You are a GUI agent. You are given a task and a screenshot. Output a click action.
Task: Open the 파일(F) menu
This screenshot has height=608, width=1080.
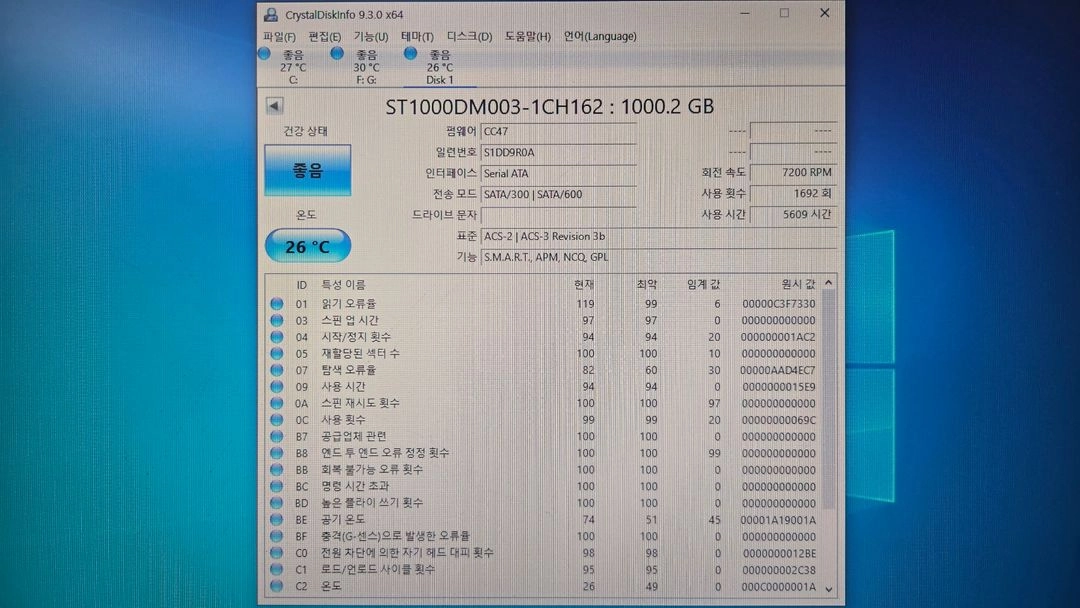[279, 36]
